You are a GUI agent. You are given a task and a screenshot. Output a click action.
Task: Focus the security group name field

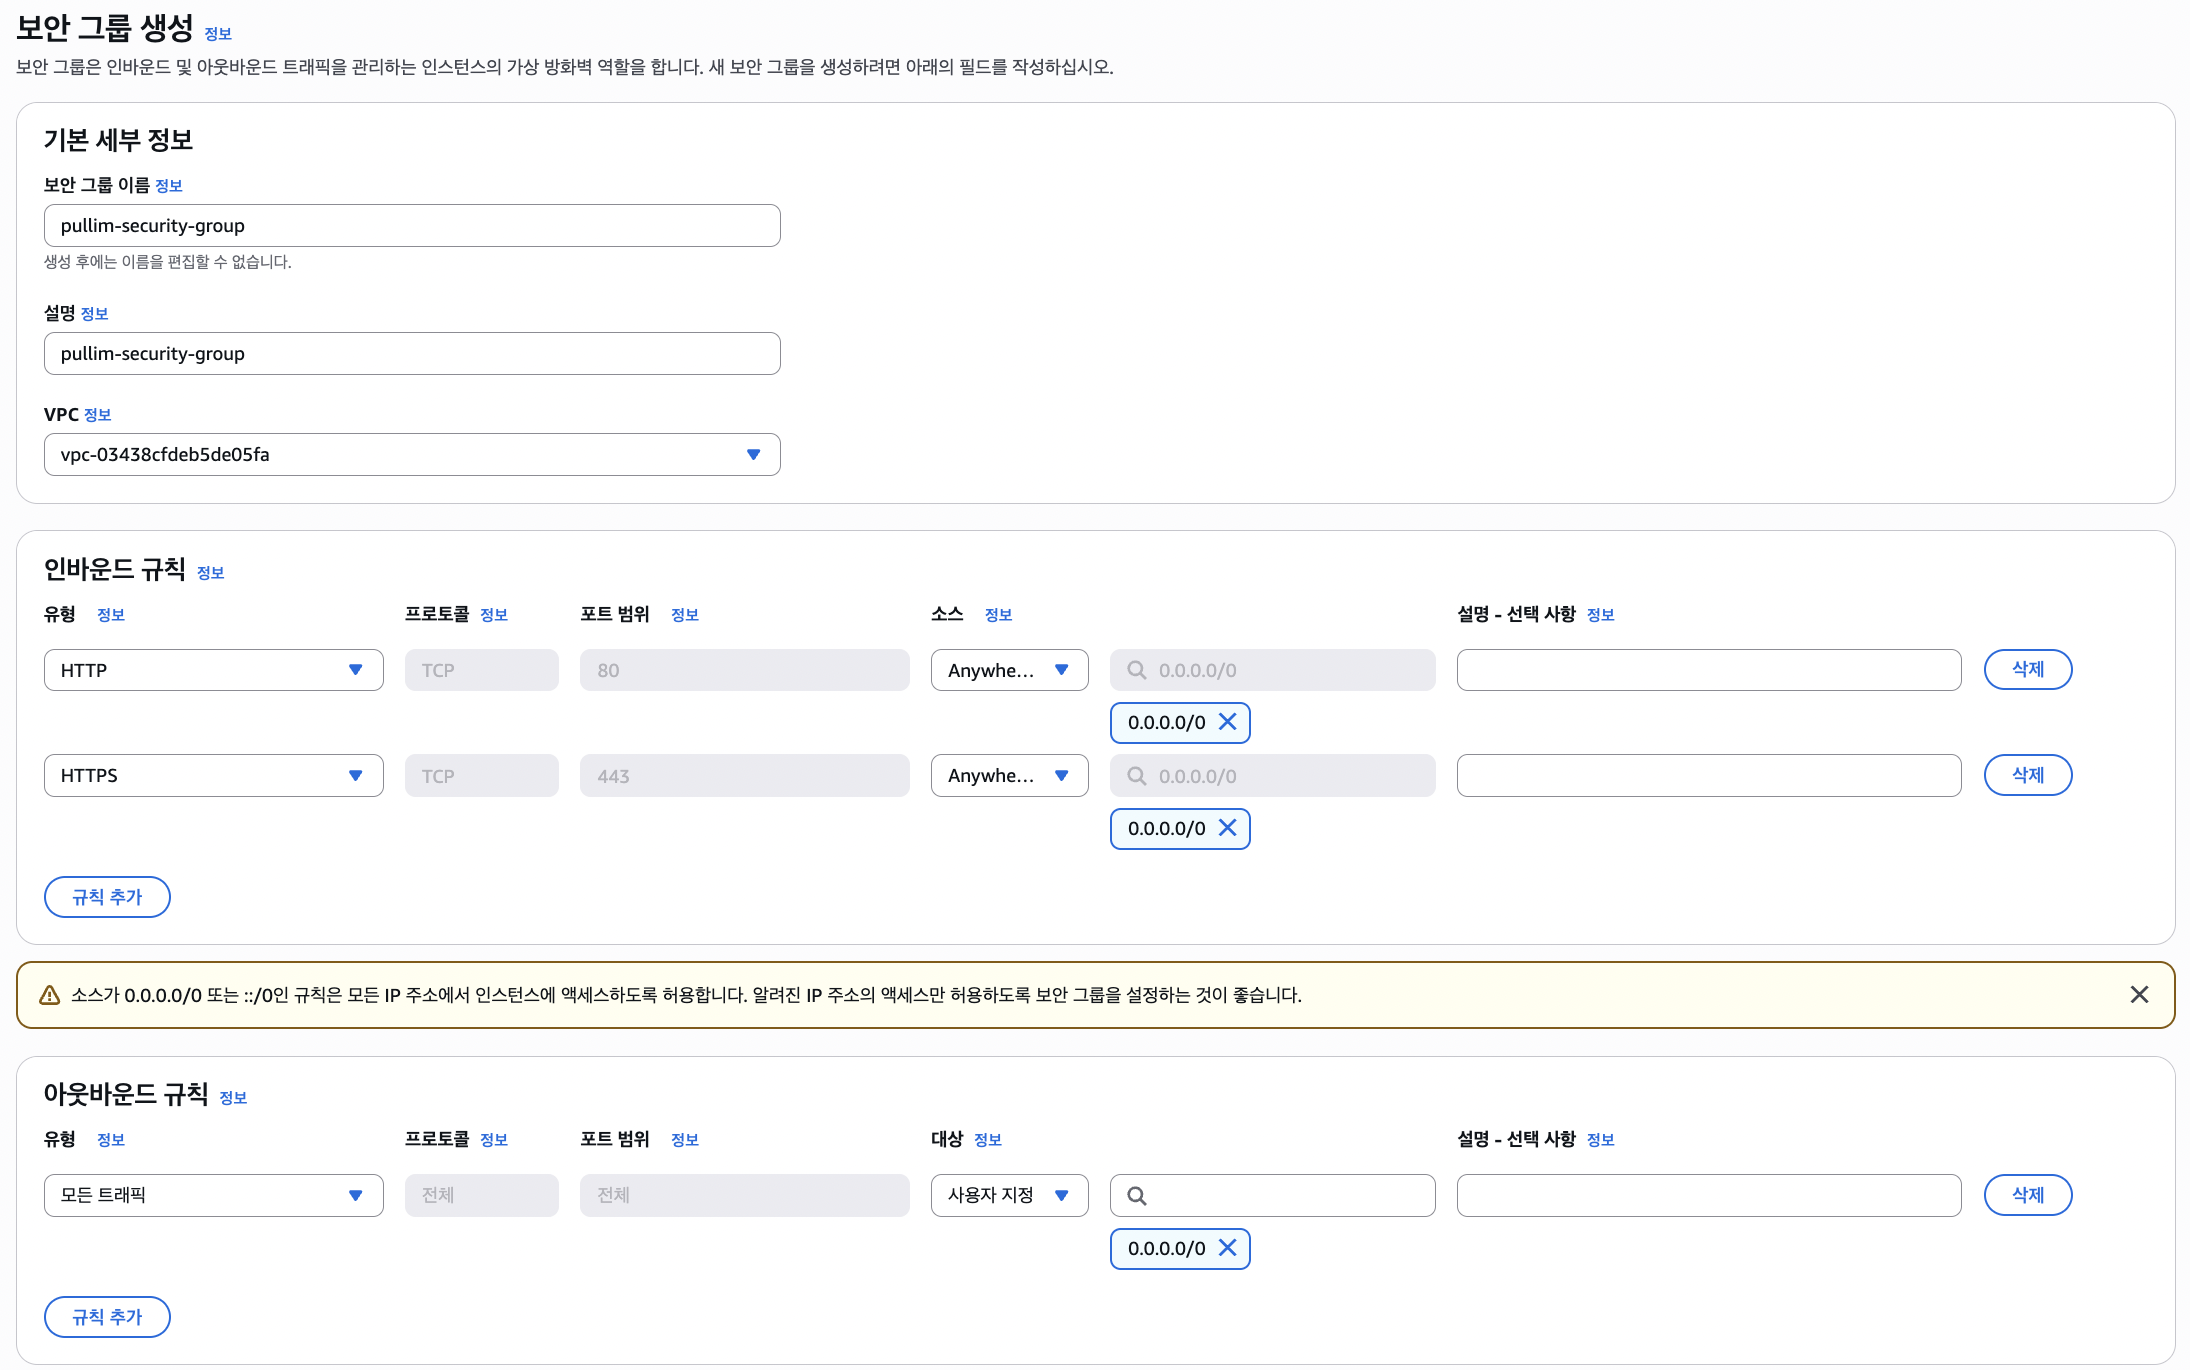tap(412, 226)
